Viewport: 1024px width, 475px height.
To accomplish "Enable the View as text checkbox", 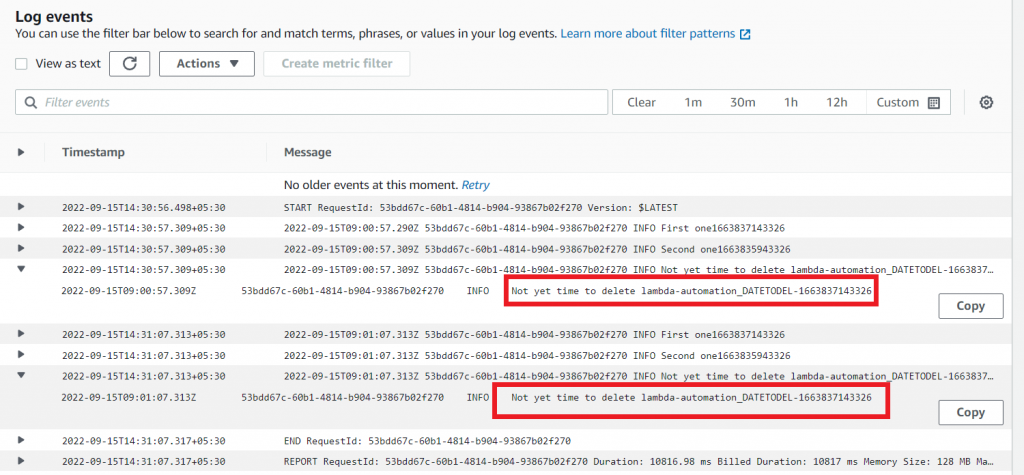I will [21, 64].
